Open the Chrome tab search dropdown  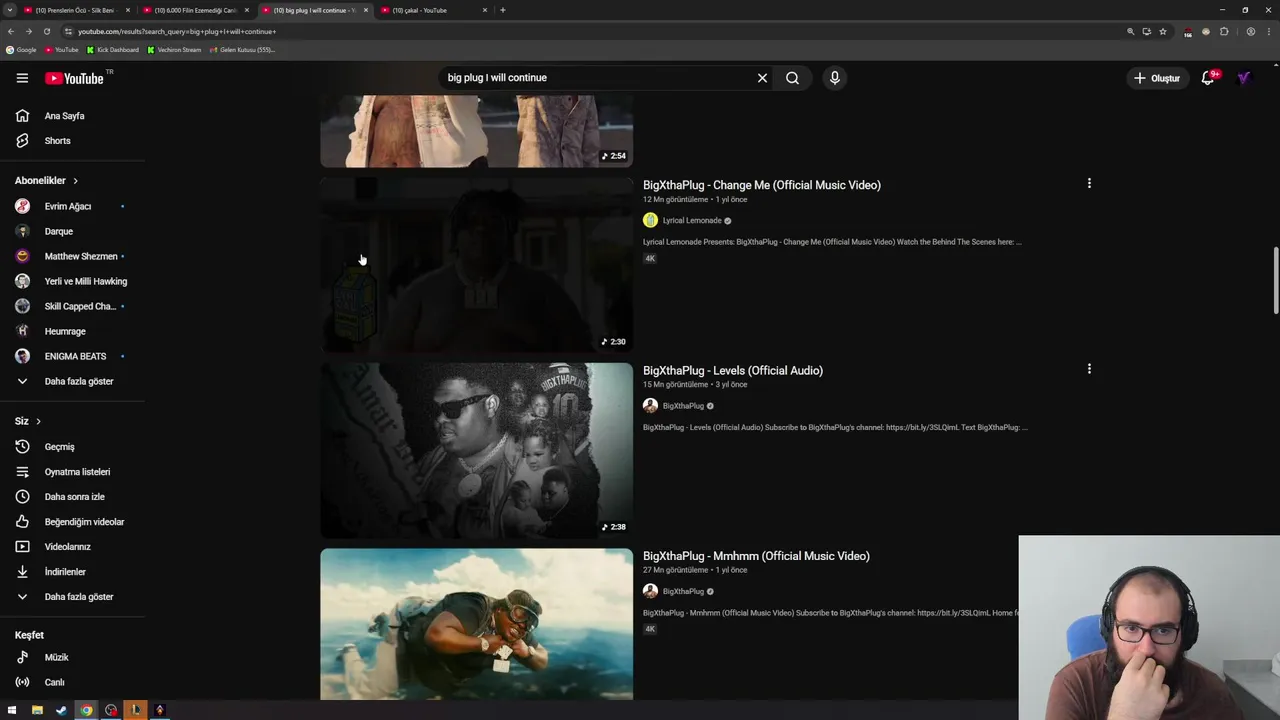tap(10, 10)
